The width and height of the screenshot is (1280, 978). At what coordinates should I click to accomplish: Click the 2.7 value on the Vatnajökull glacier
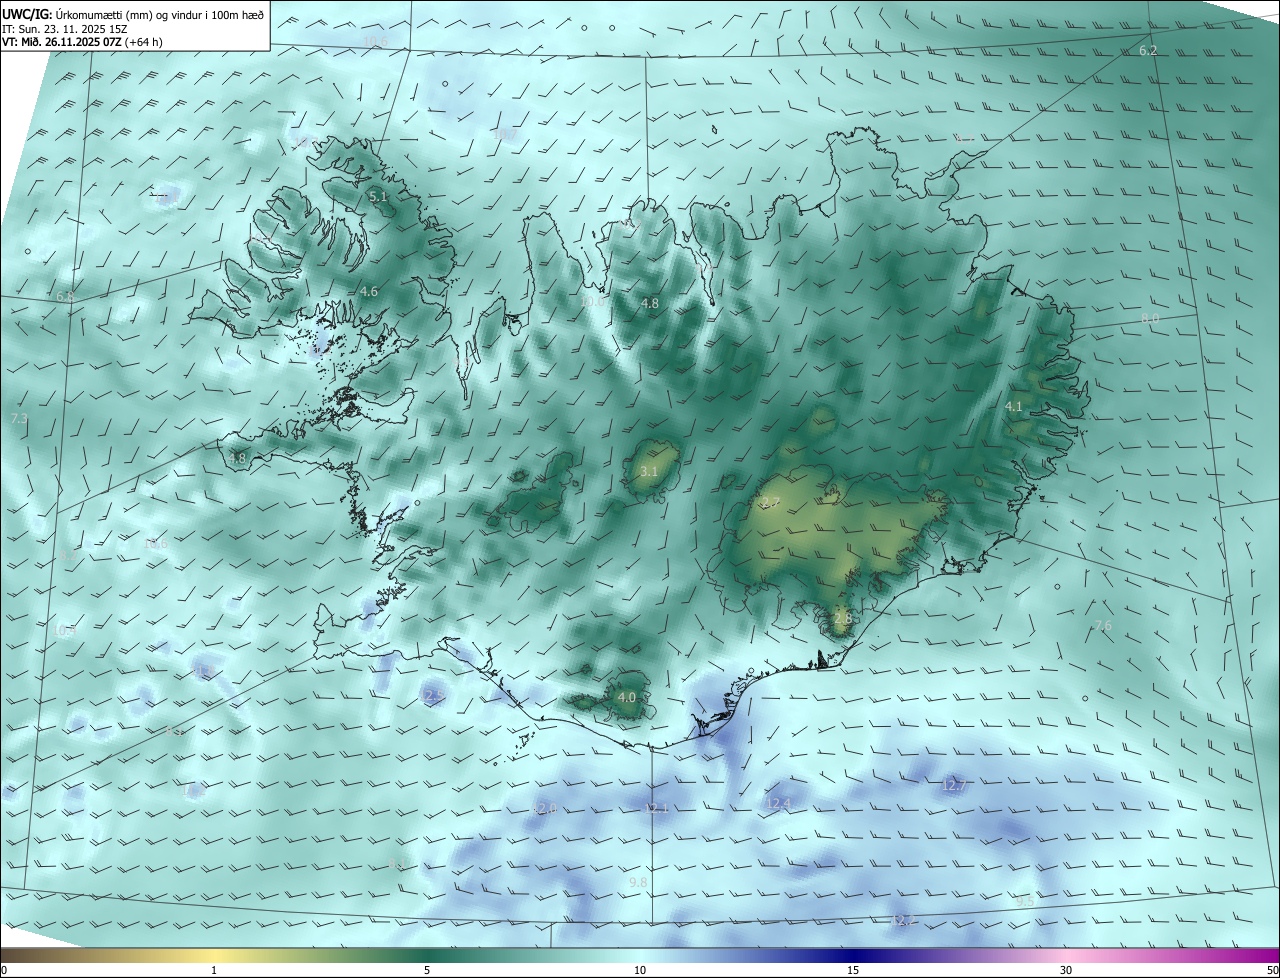770,503
